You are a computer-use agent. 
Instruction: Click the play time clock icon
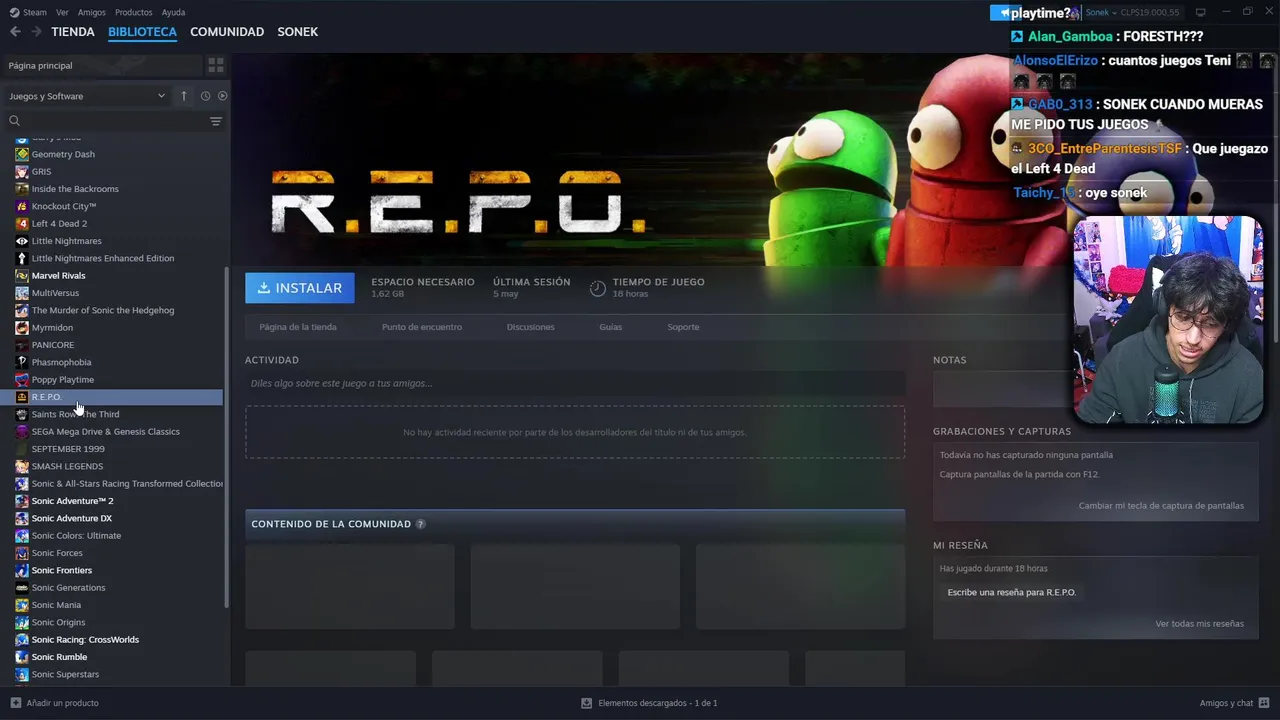click(597, 288)
